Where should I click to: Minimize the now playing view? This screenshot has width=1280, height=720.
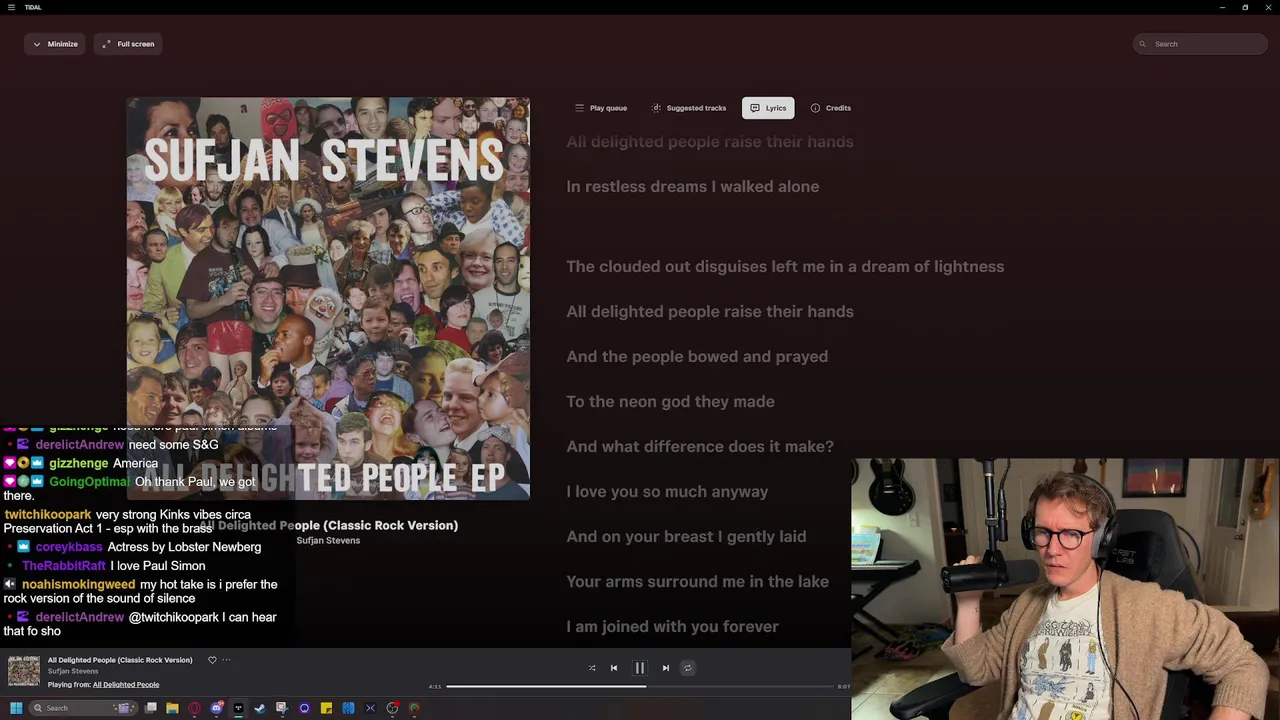click(x=55, y=44)
